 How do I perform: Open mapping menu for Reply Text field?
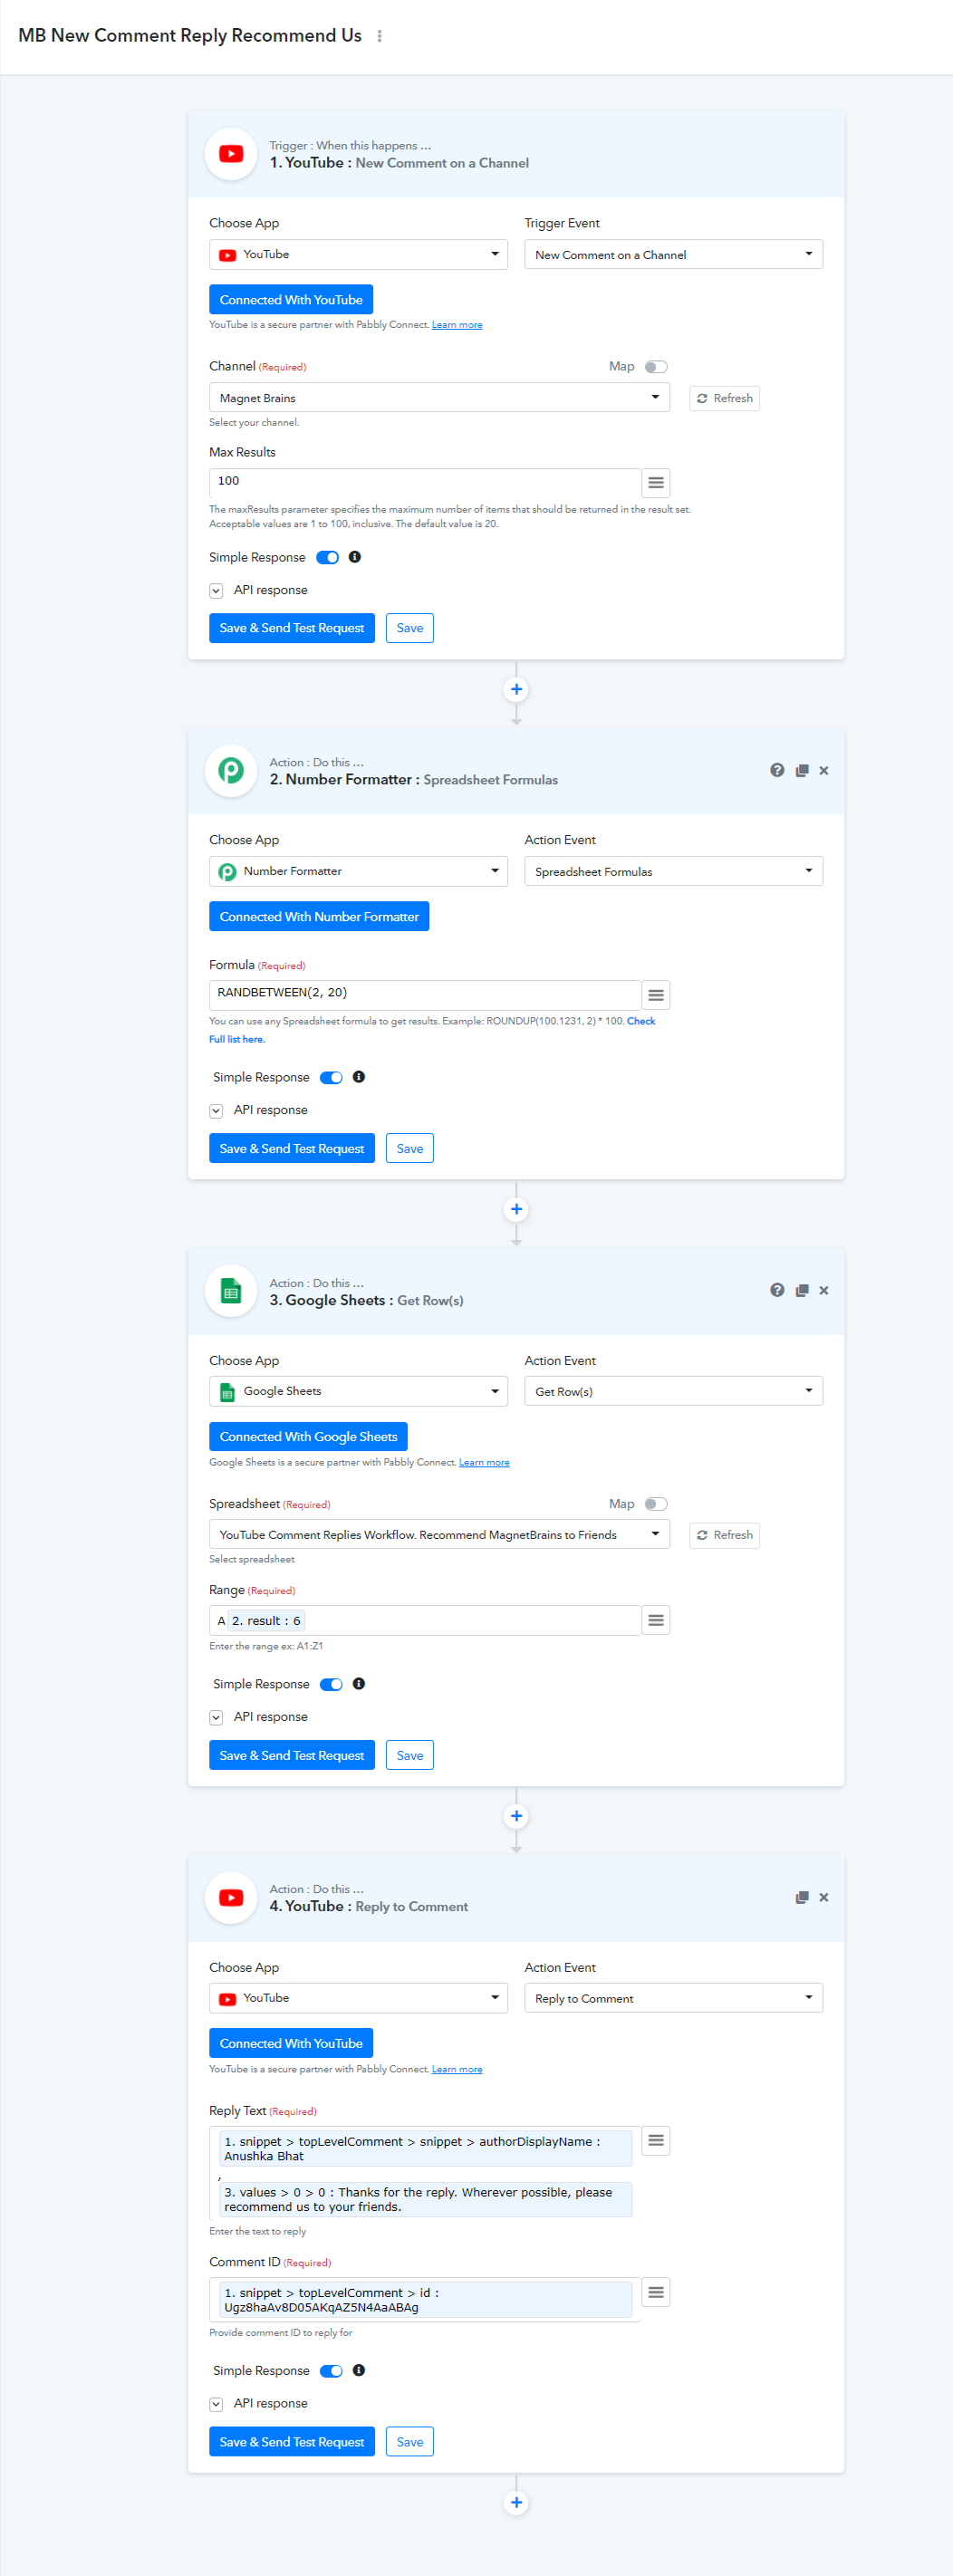(x=656, y=2140)
